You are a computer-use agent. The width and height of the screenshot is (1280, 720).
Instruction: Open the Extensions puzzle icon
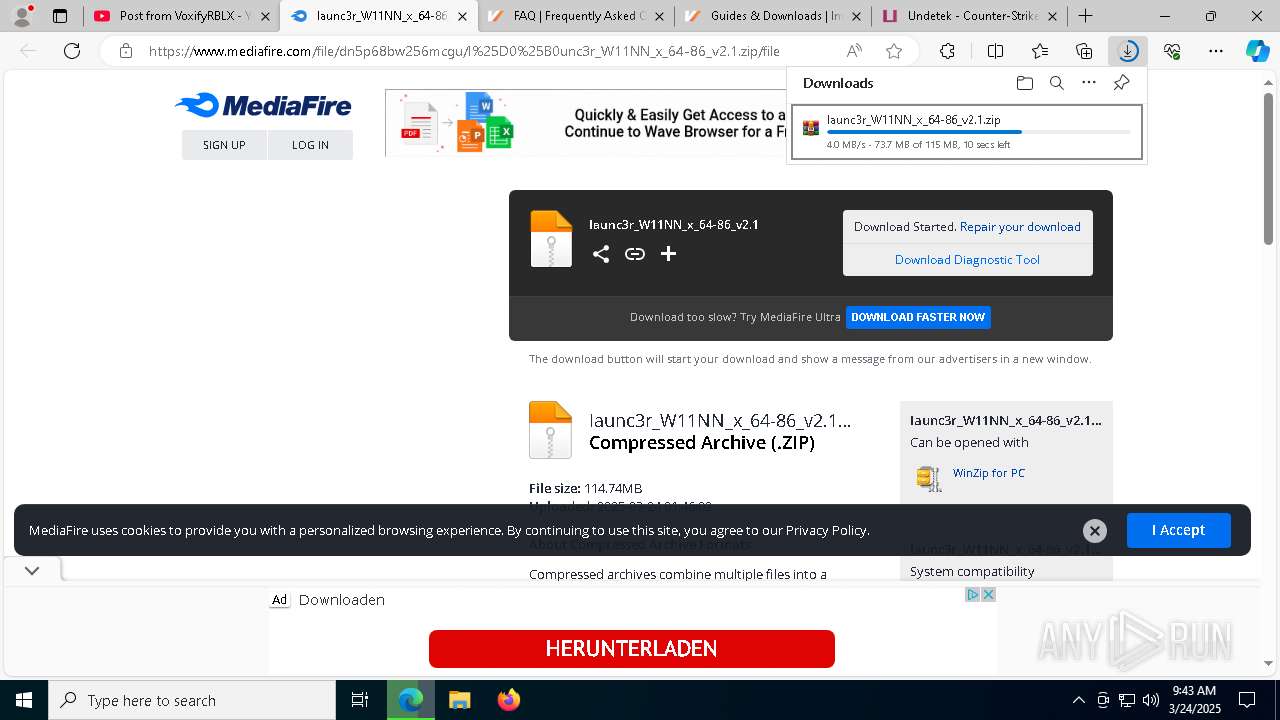point(947,51)
